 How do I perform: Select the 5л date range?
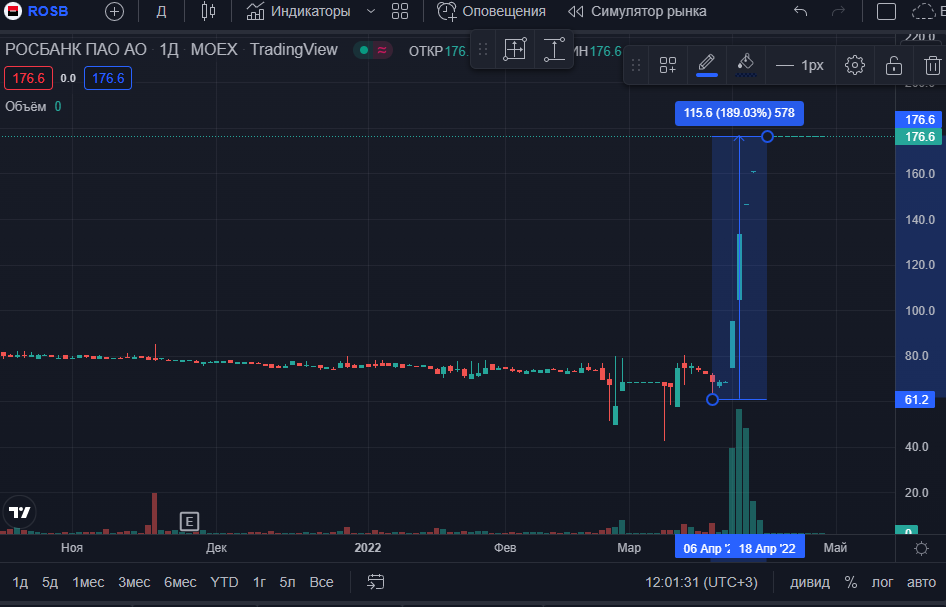[x=287, y=582]
